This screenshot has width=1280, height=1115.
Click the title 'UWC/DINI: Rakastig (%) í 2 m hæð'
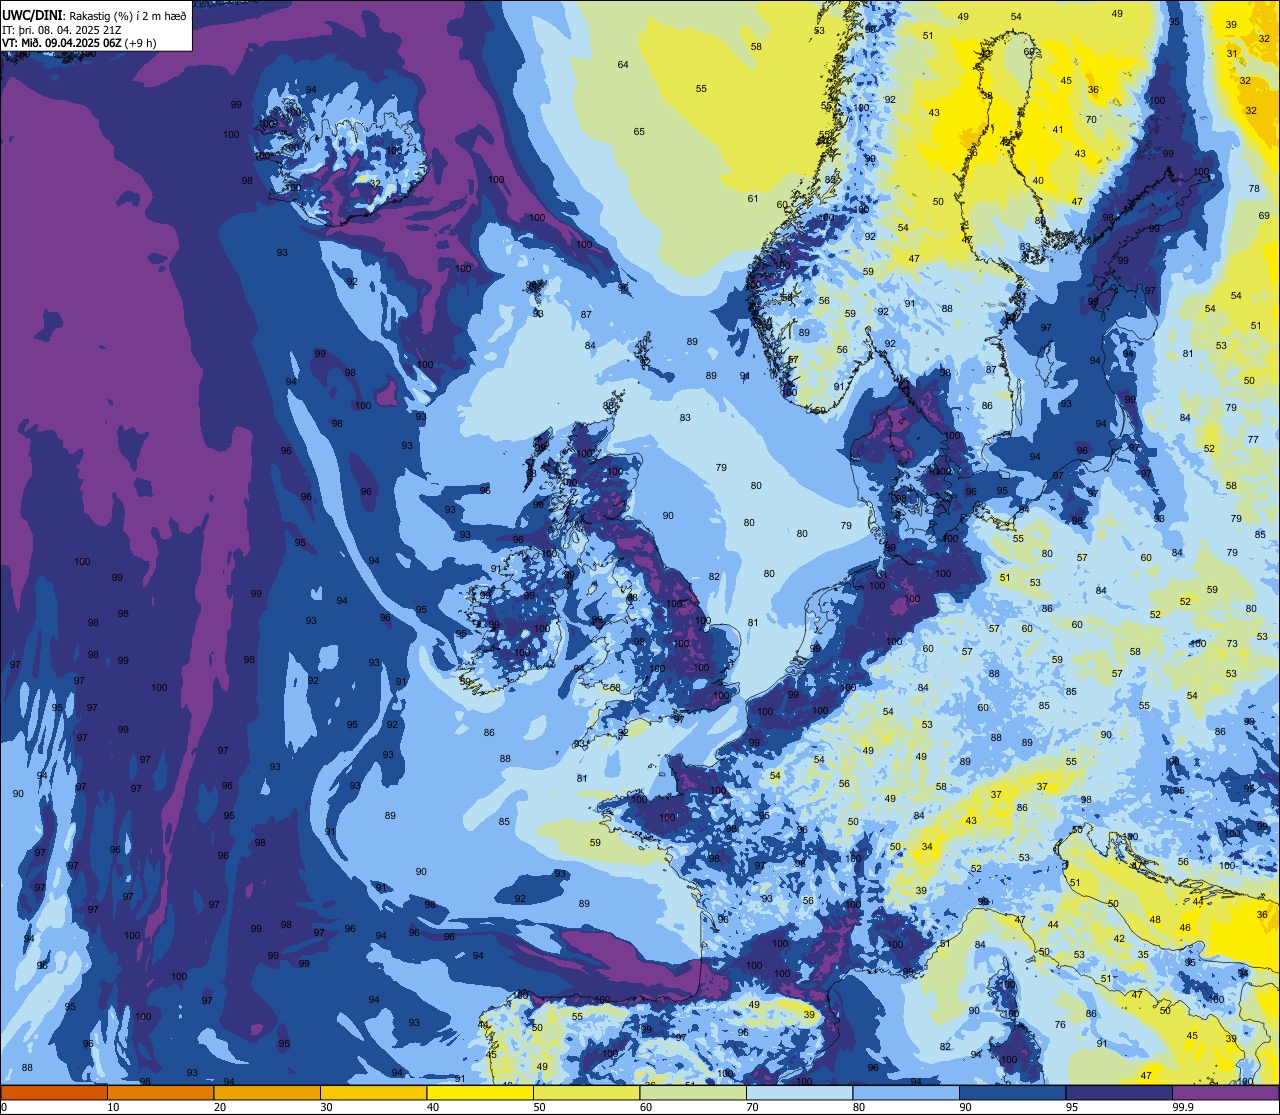[x=94, y=17]
